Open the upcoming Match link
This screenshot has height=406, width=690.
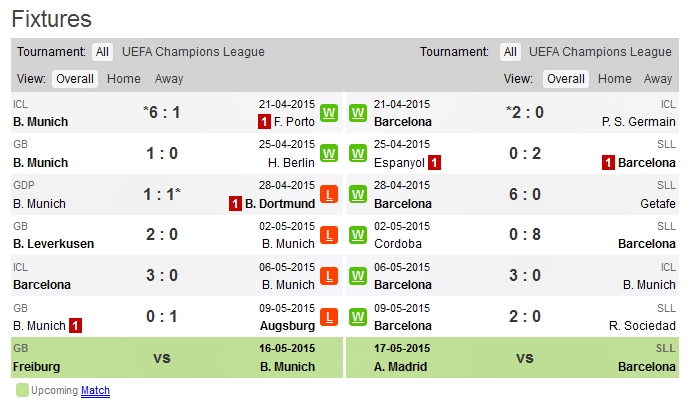[x=95, y=390]
